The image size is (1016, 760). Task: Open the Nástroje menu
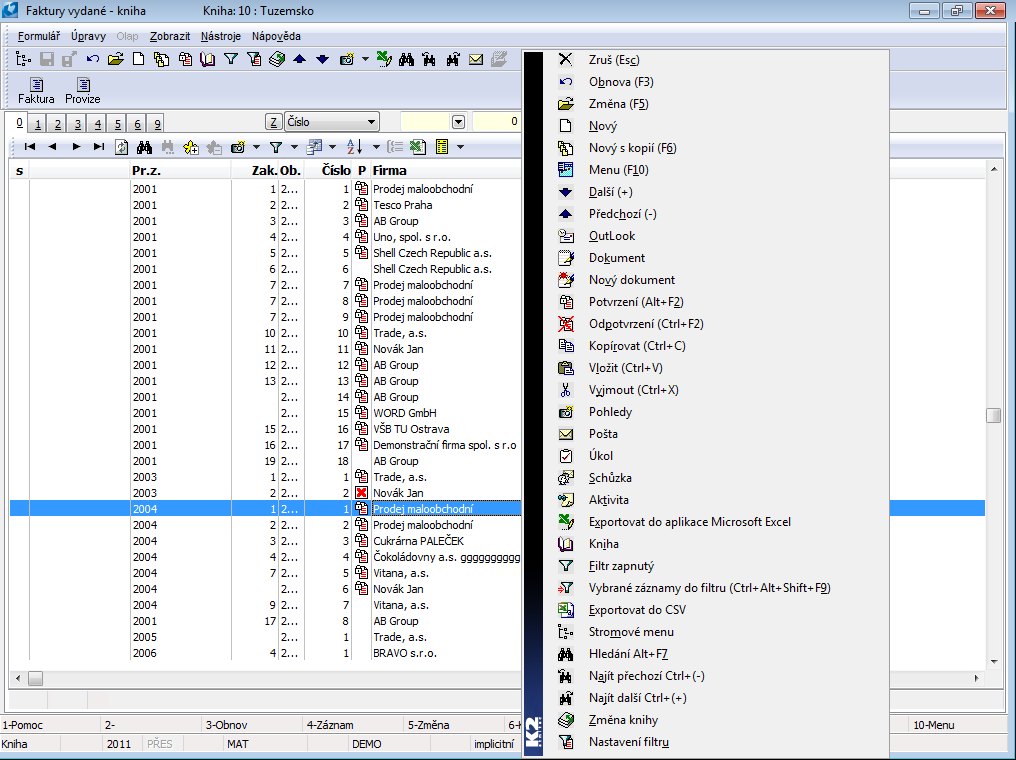[220, 36]
